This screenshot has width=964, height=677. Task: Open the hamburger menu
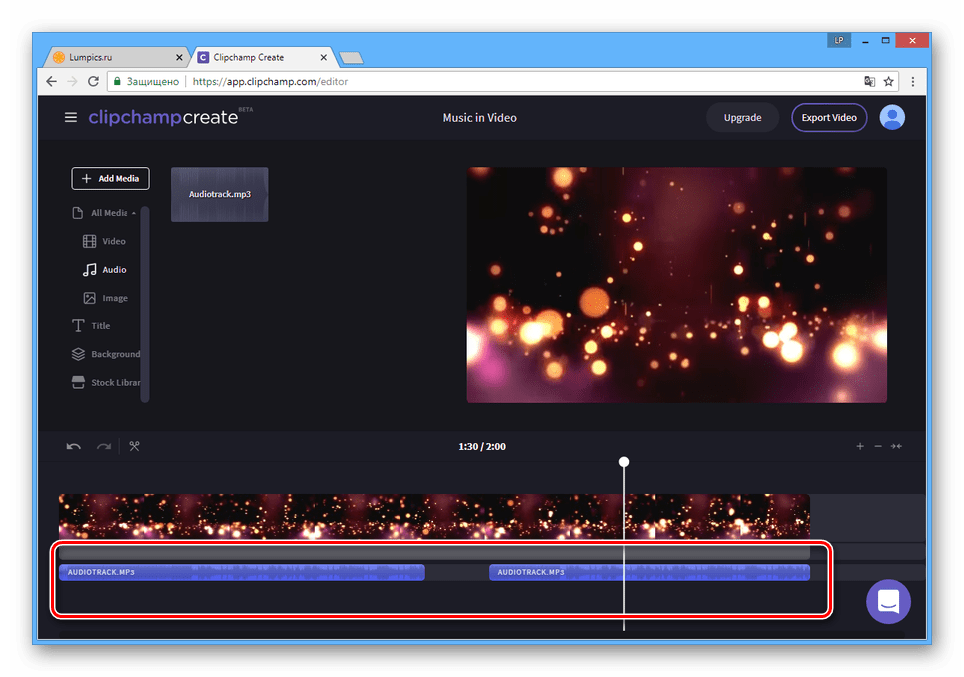click(x=71, y=117)
